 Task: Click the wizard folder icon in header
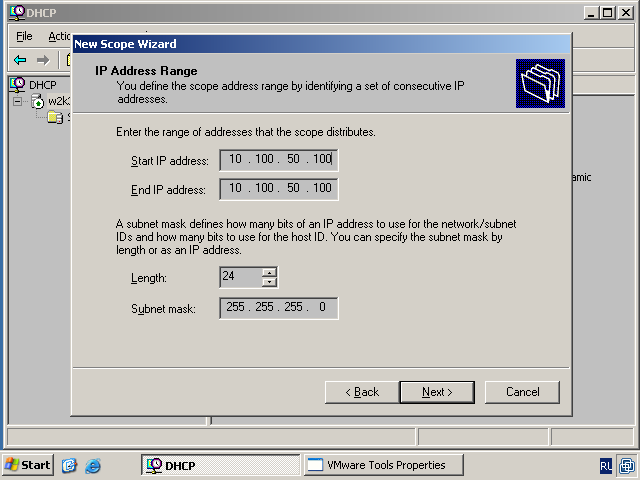click(x=540, y=83)
